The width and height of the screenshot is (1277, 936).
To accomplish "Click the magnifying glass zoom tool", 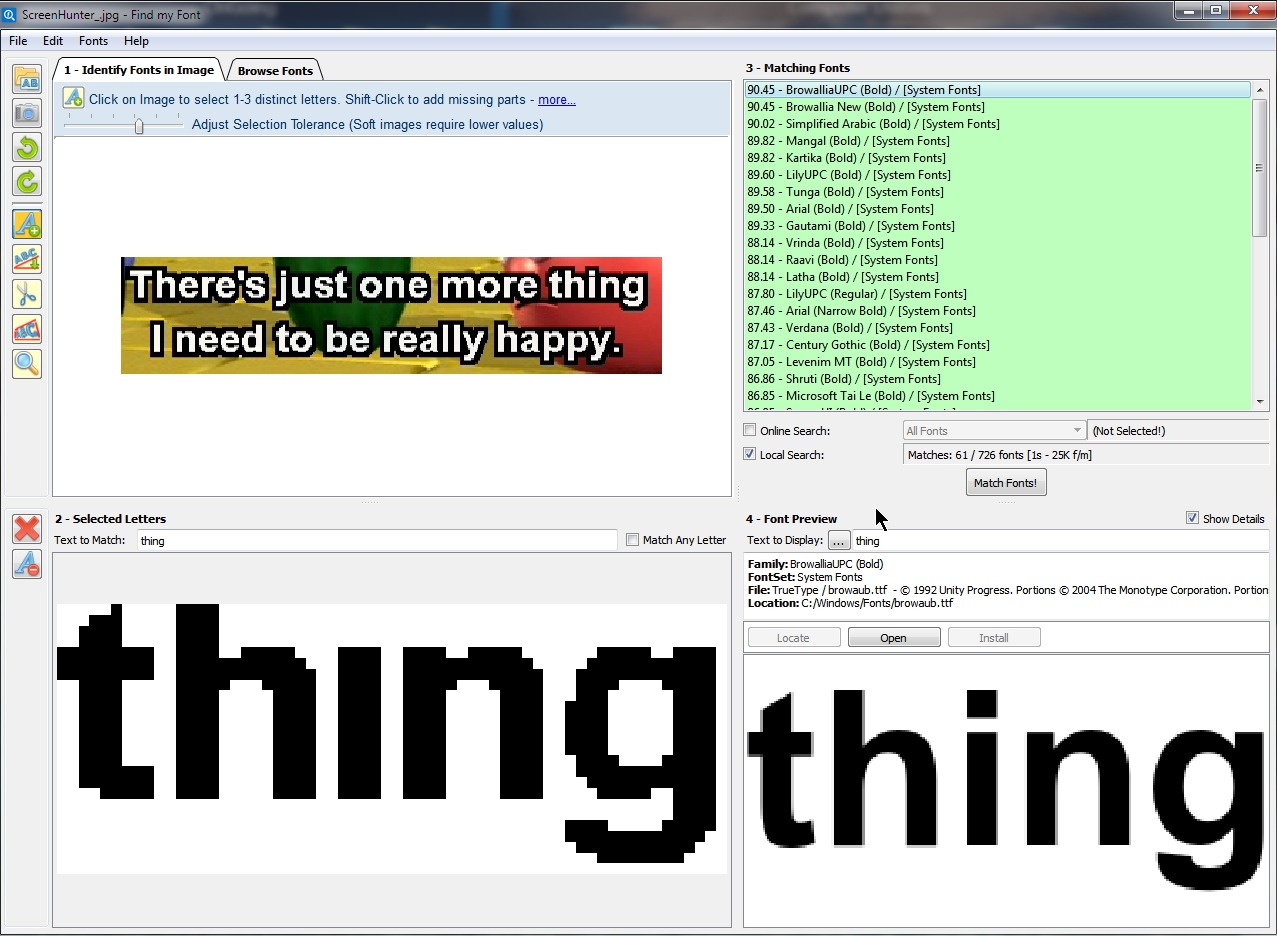I will click(x=27, y=363).
